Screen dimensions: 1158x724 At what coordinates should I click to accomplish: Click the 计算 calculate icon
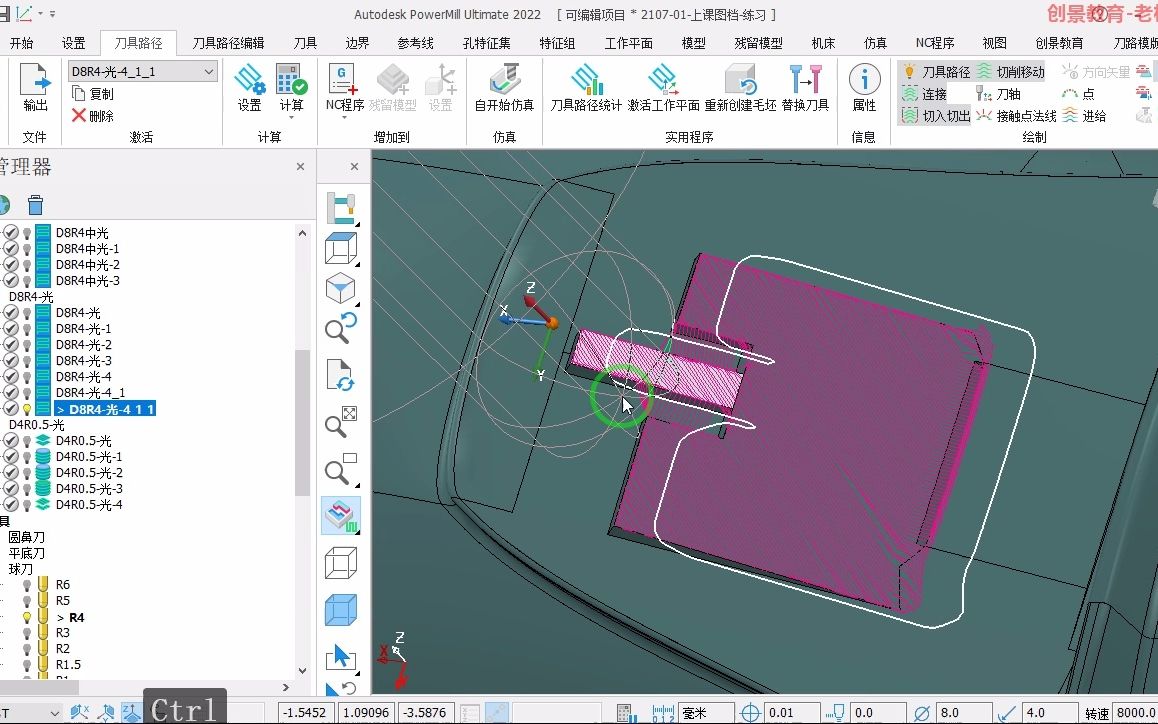coord(291,88)
